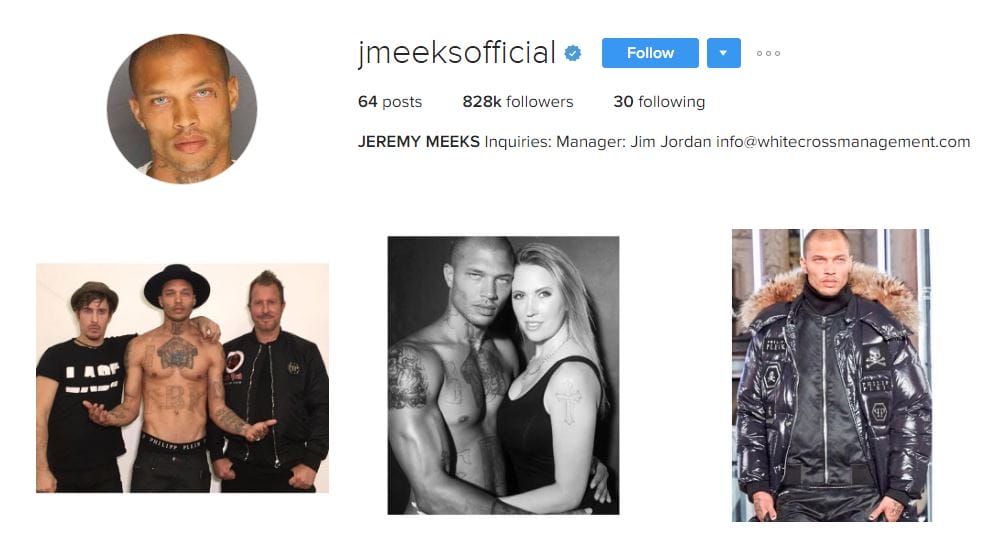Screen dimensions: 988x543
Task: Follow the jmeeksofficial account
Action: tap(650, 53)
